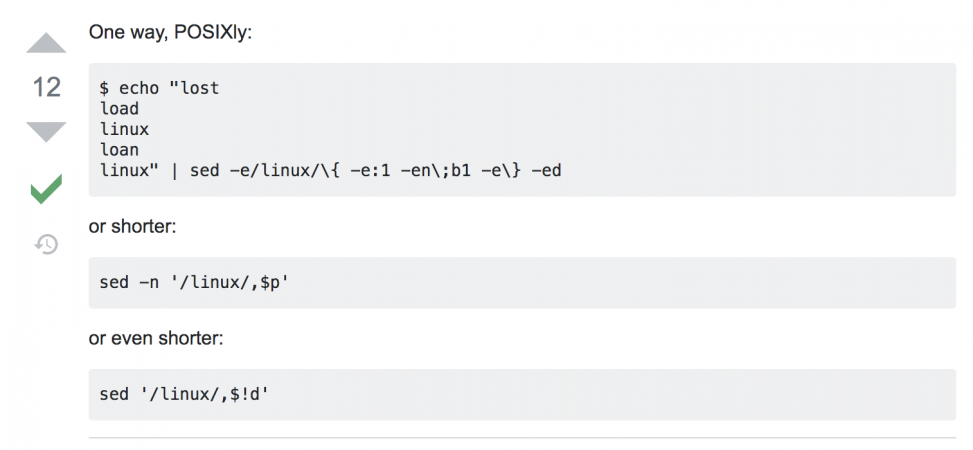Viewport: 973px width, 450px height.
Task: Click the standalone 'linux' code line
Action: [x=124, y=130]
